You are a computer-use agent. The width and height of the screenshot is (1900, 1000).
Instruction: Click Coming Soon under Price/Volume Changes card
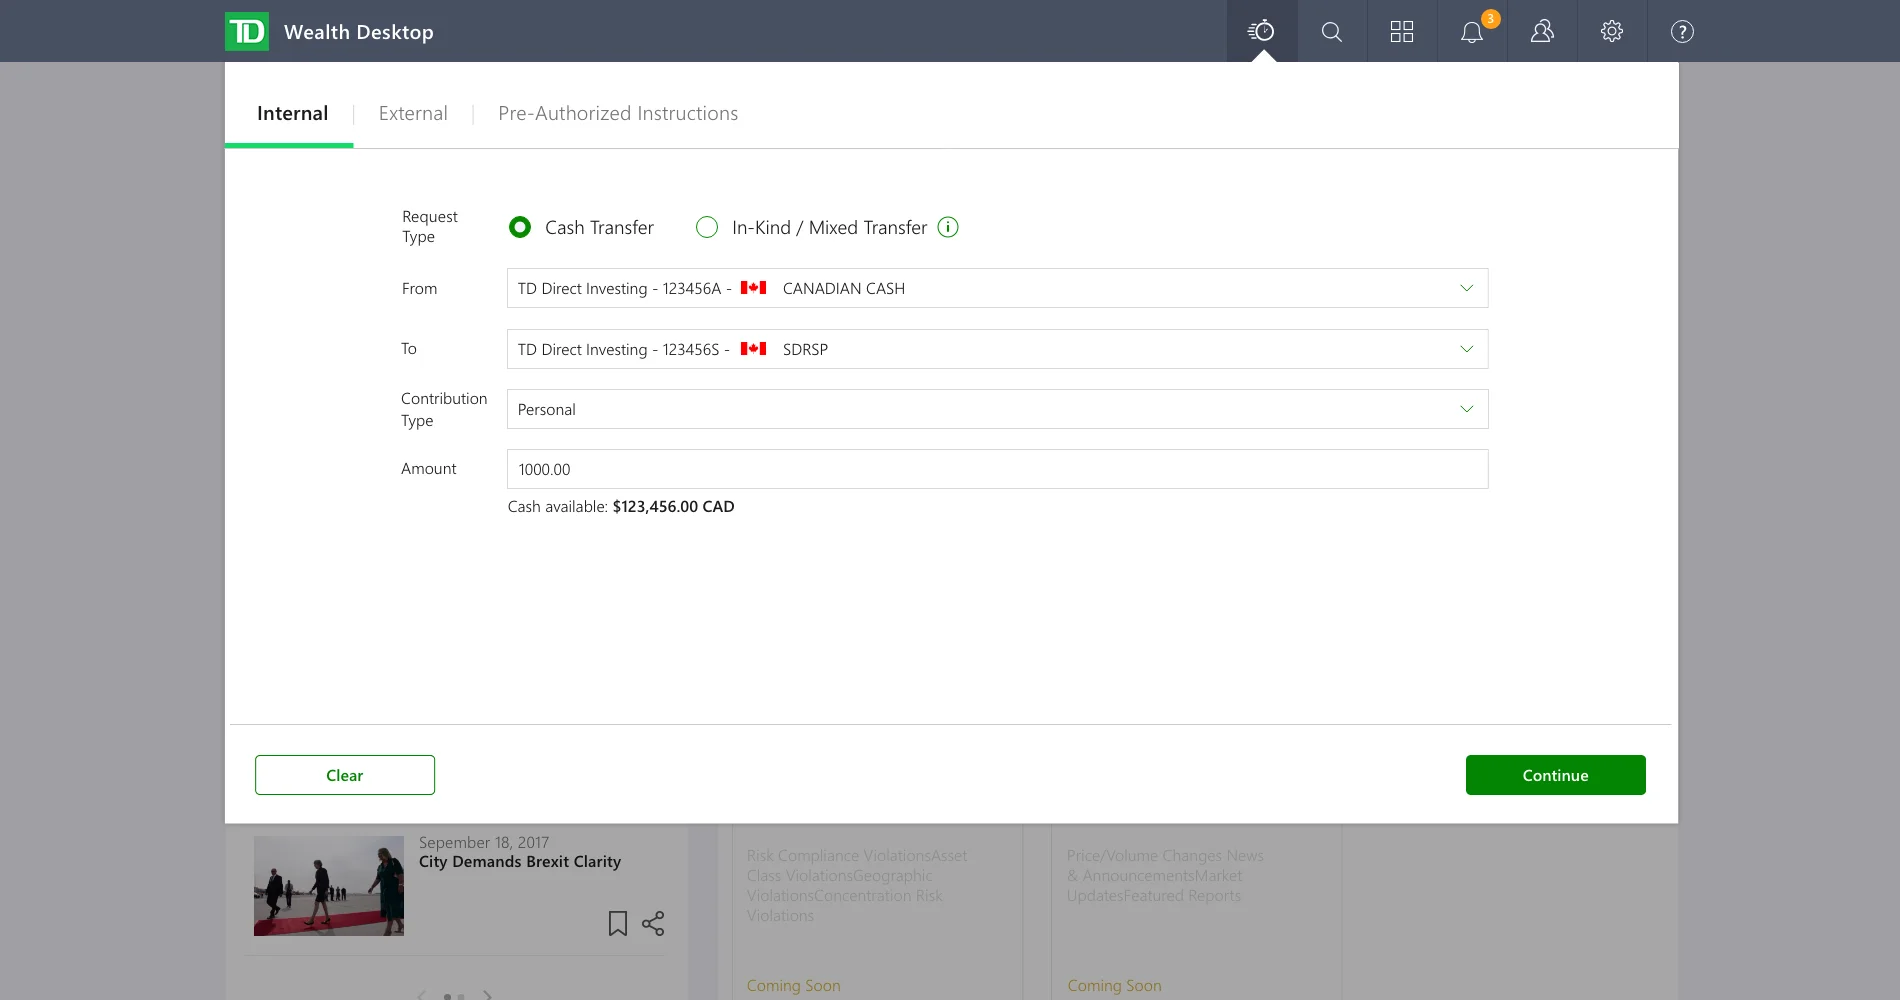click(1114, 986)
